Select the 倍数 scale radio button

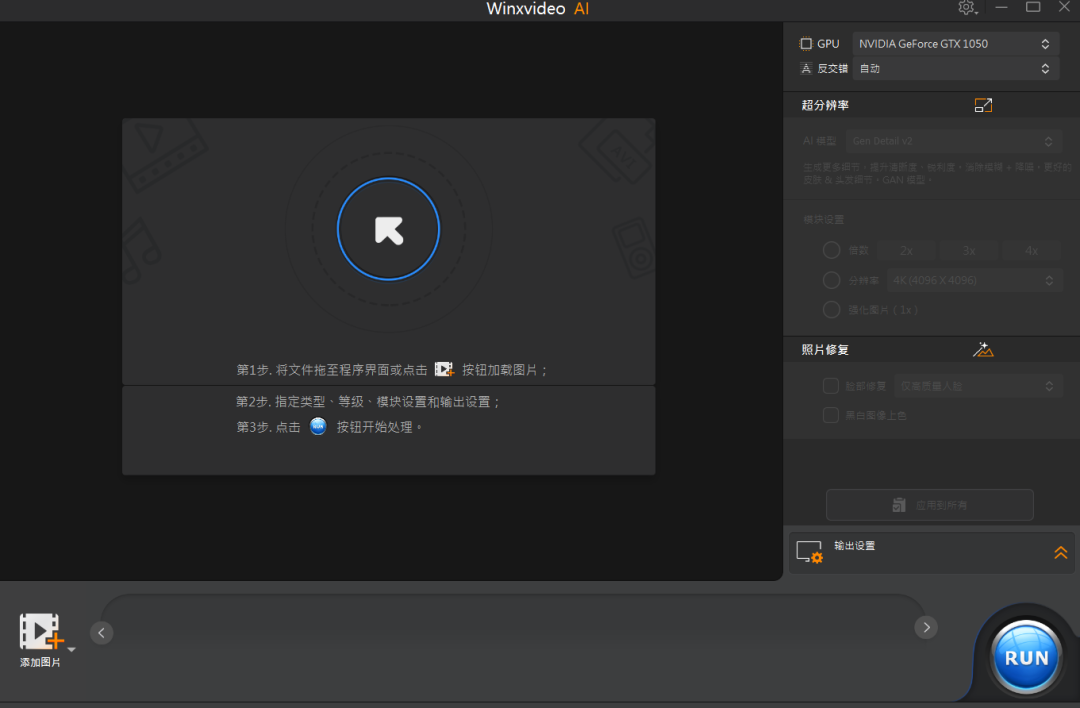tap(831, 250)
